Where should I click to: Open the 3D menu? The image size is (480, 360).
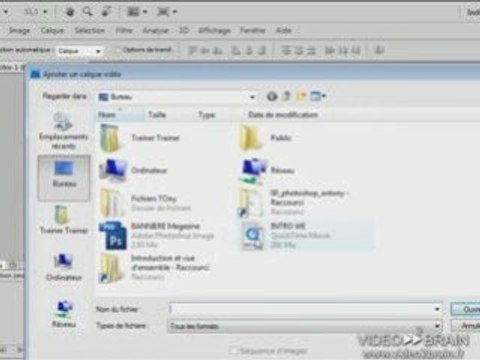click(184, 31)
